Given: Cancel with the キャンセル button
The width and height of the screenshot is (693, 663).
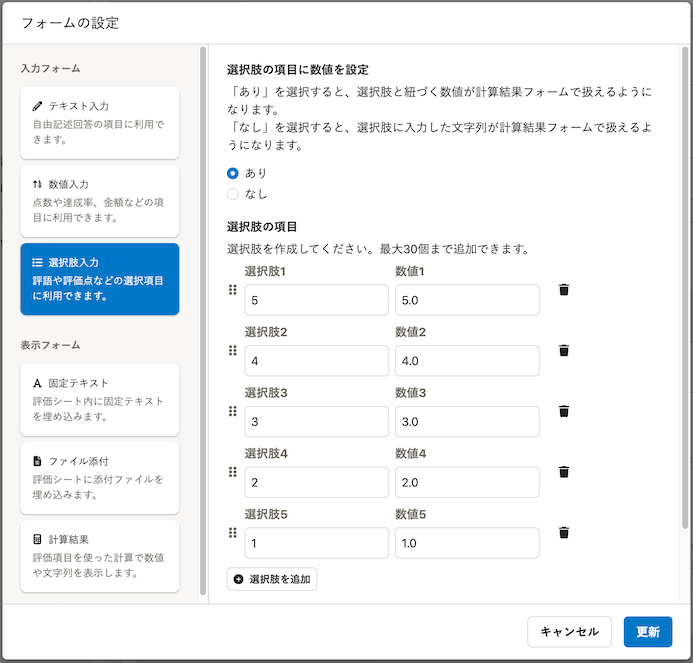Looking at the screenshot, I should coord(569,632).
